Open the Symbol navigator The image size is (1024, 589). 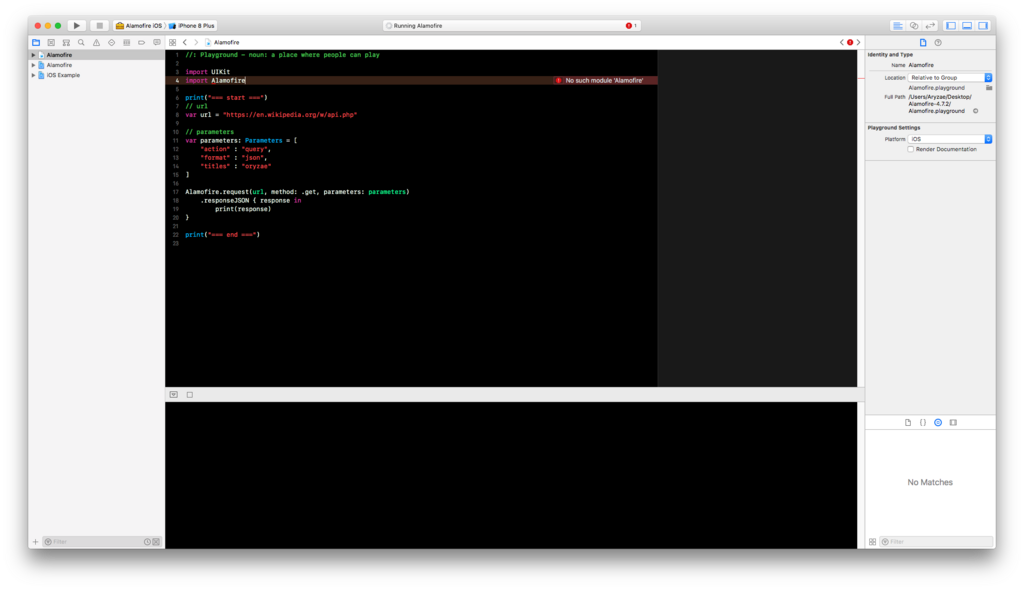pyautogui.click(x=66, y=42)
